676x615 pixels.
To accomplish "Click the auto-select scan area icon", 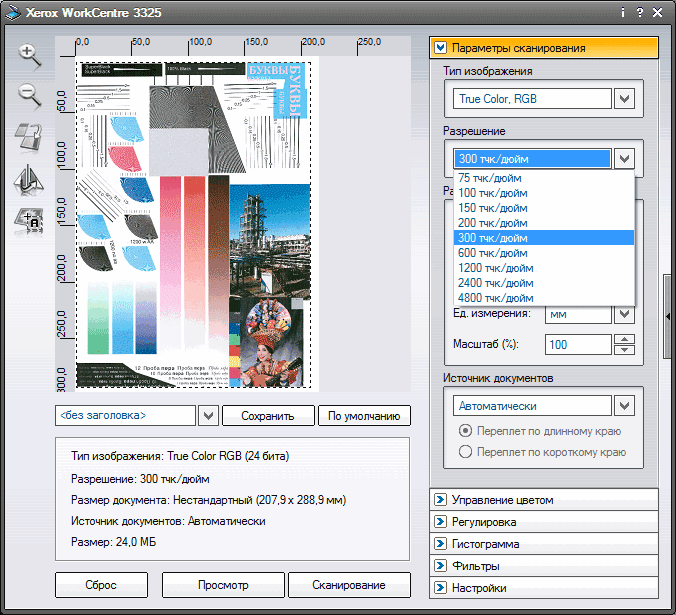I will tap(29, 221).
